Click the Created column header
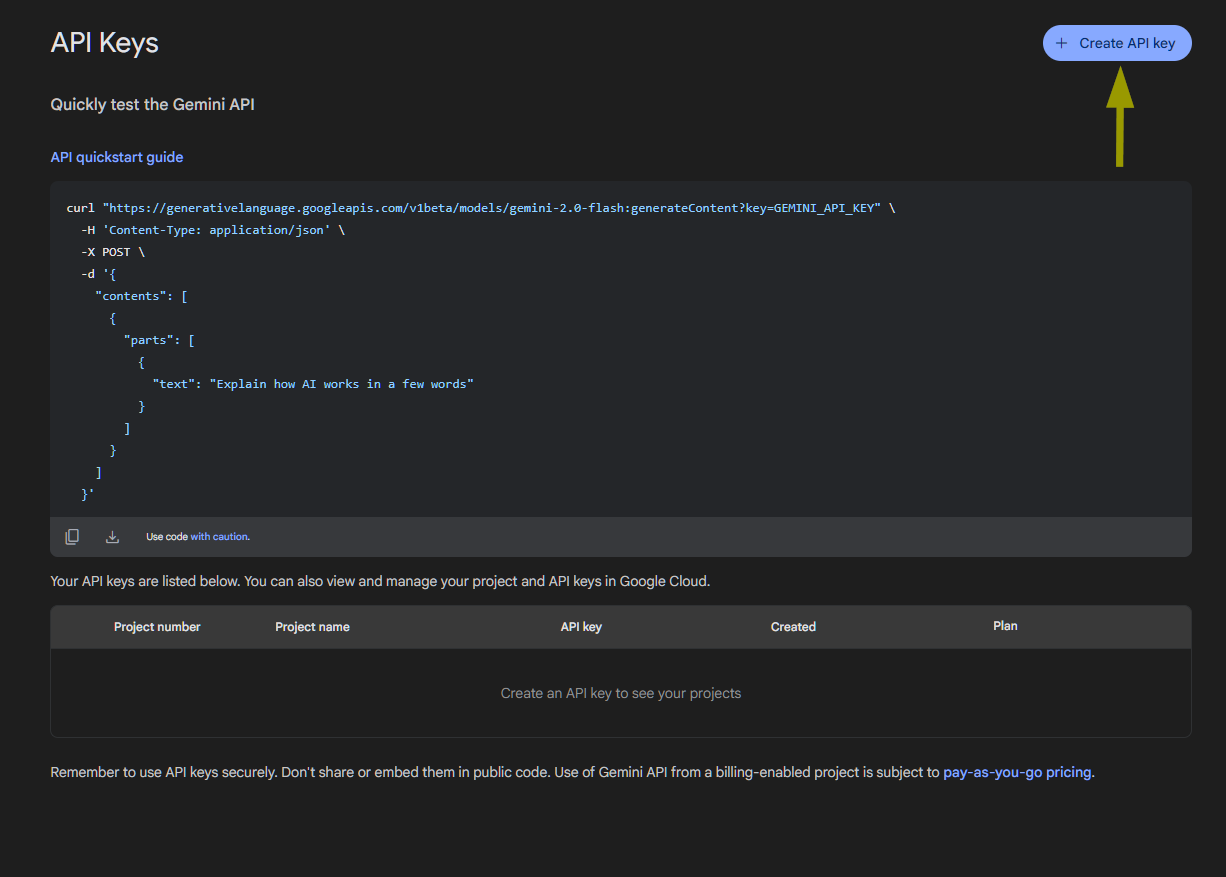 click(x=793, y=627)
